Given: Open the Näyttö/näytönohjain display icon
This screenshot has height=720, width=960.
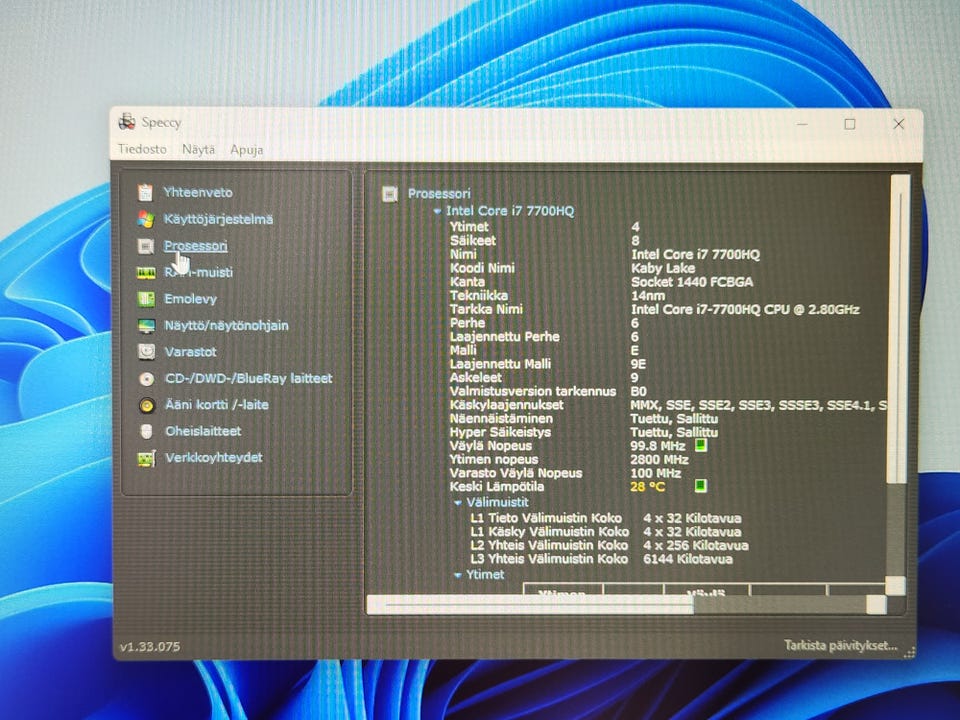Looking at the screenshot, I should (146, 326).
